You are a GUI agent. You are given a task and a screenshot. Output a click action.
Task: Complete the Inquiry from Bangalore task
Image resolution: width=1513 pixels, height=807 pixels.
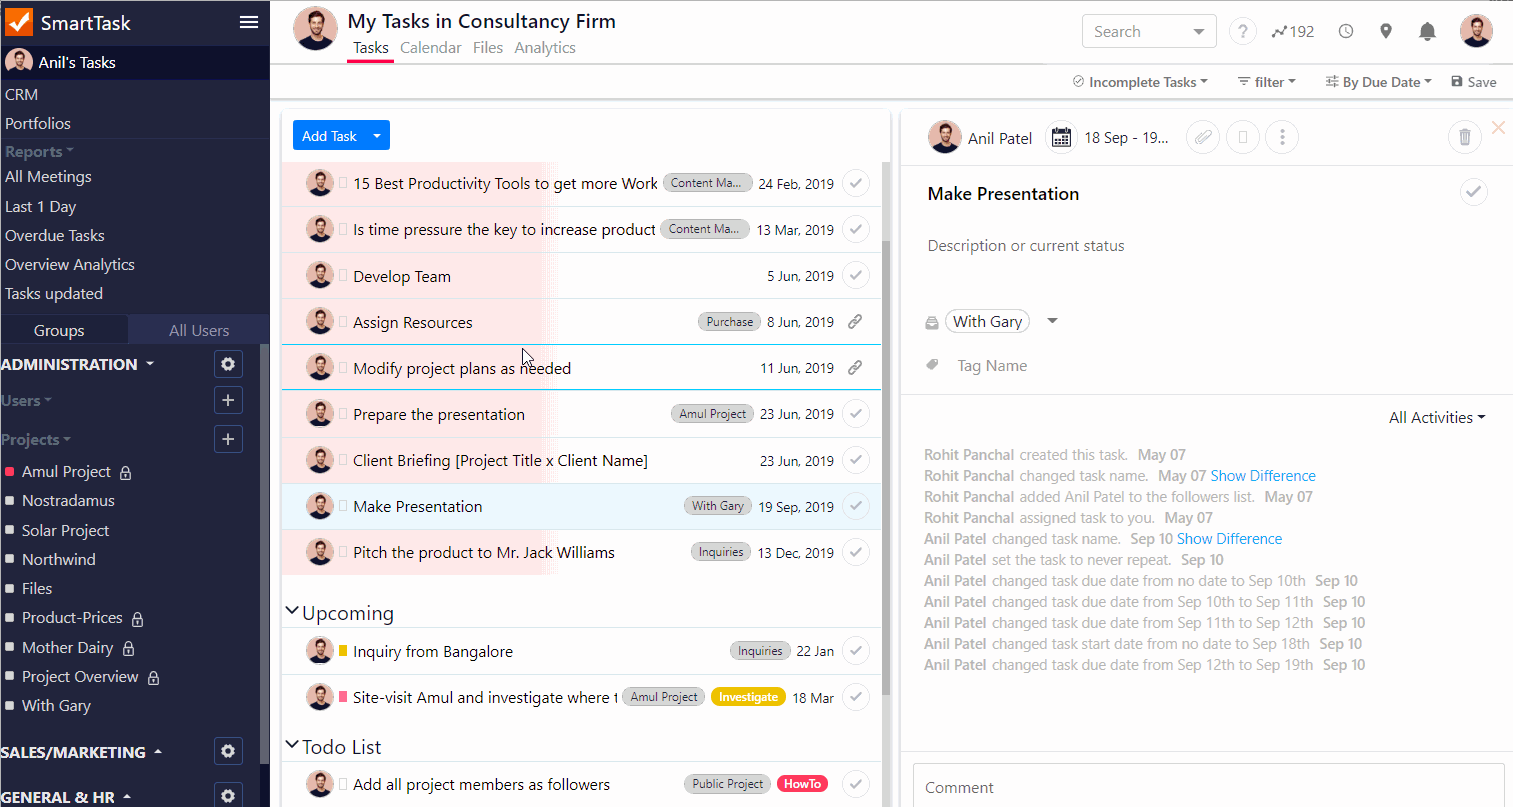(855, 651)
